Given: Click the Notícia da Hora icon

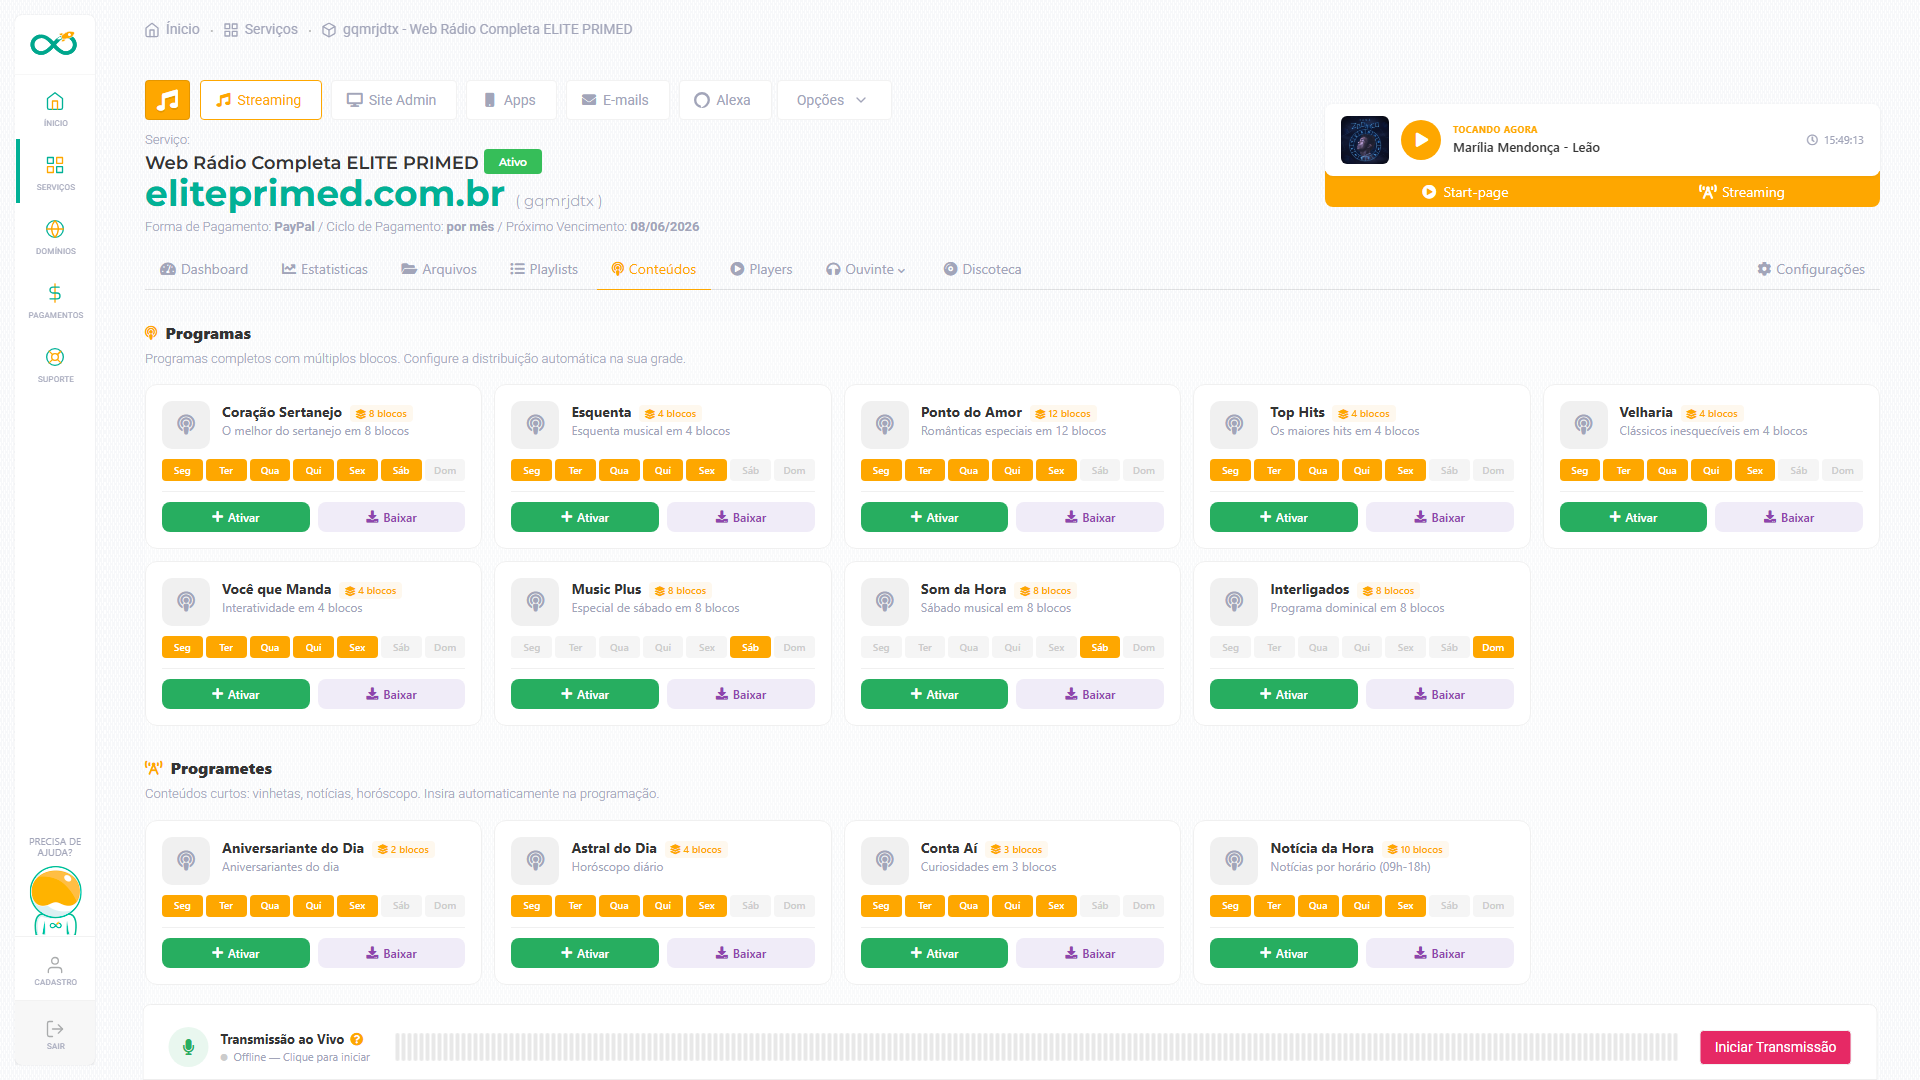Looking at the screenshot, I should pyautogui.click(x=1234, y=860).
